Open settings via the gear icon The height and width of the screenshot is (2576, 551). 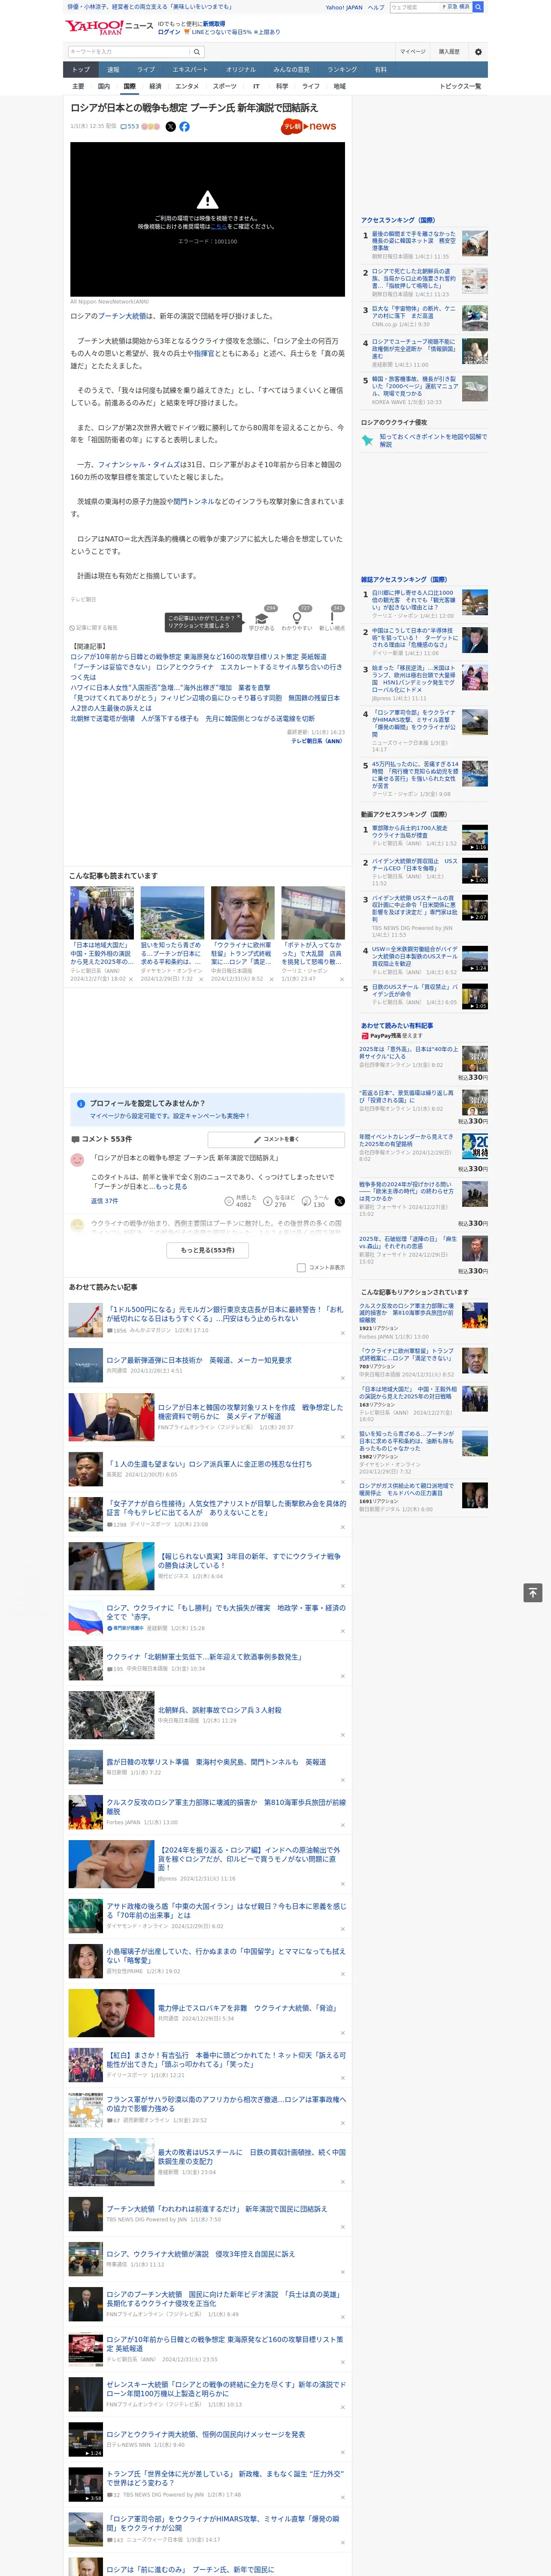(x=478, y=52)
